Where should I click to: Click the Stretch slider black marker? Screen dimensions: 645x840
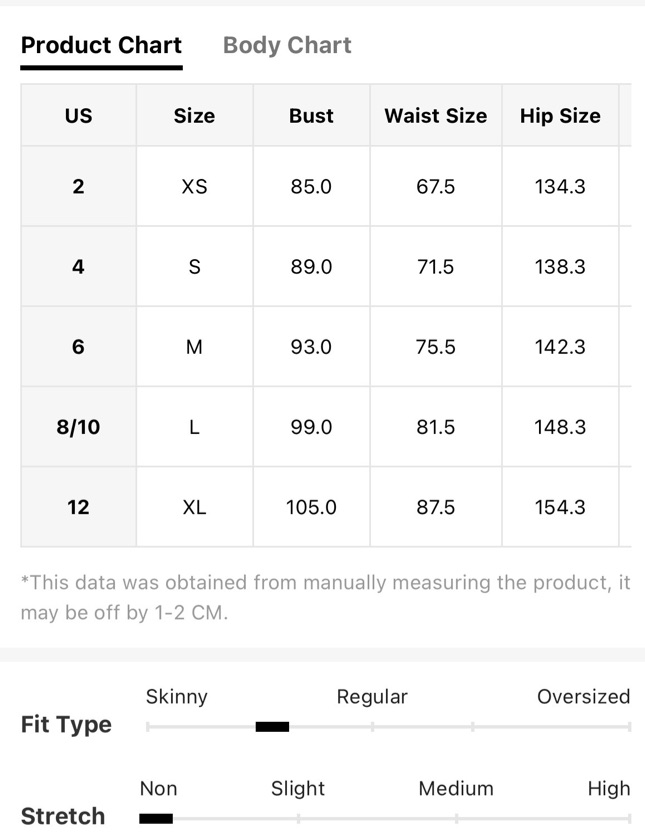point(156,819)
